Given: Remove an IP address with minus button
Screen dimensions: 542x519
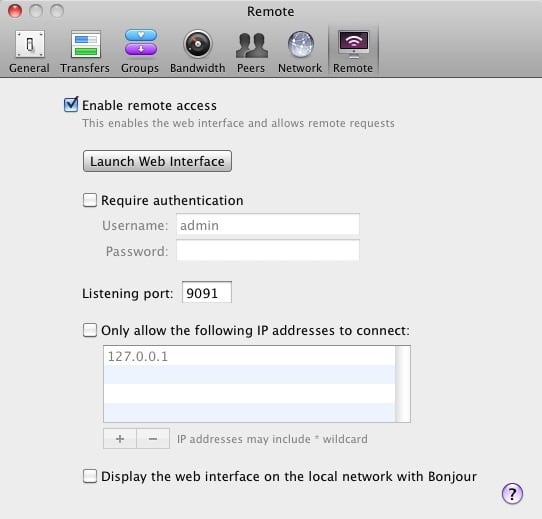Looking at the screenshot, I should [x=153, y=438].
